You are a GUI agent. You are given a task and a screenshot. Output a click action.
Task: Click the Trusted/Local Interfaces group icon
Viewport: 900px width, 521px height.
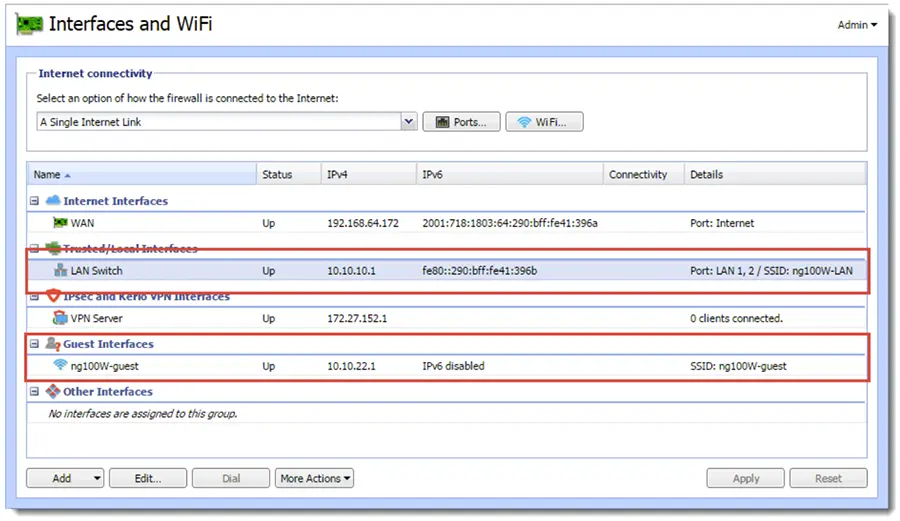pyautogui.click(x=53, y=248)
